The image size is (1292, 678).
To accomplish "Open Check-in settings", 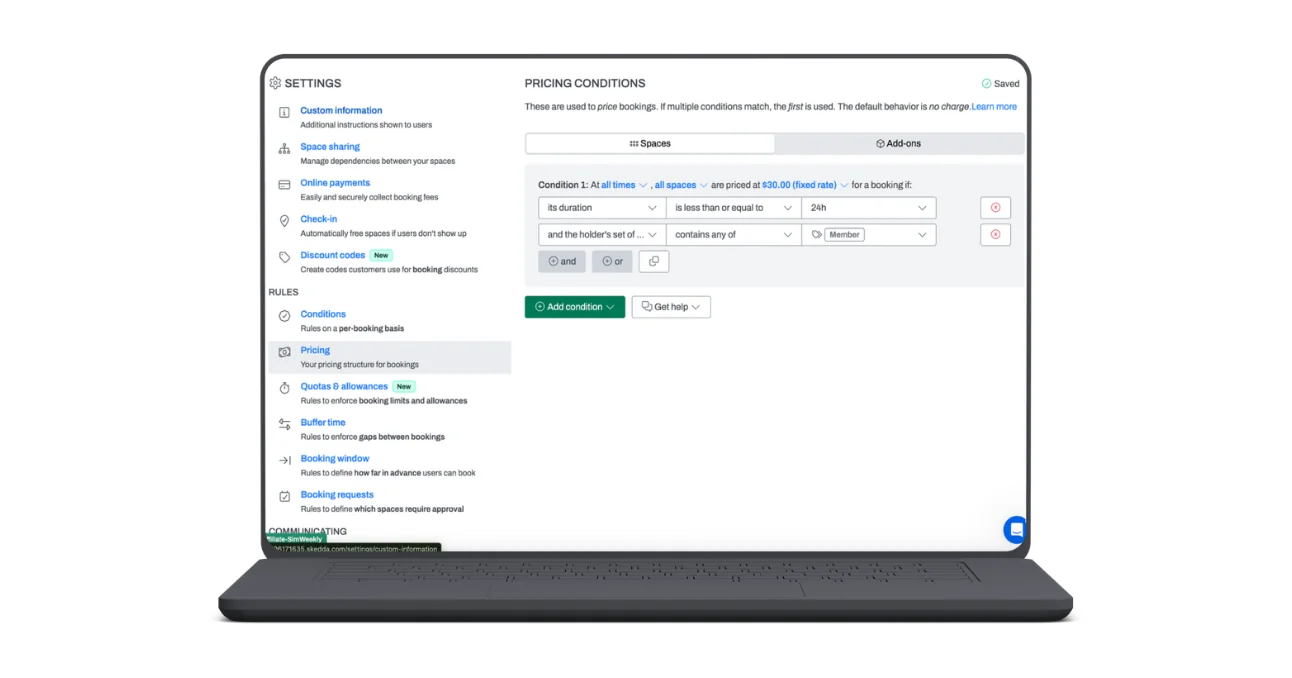I will pyautogui.click(x=319, y=219).
